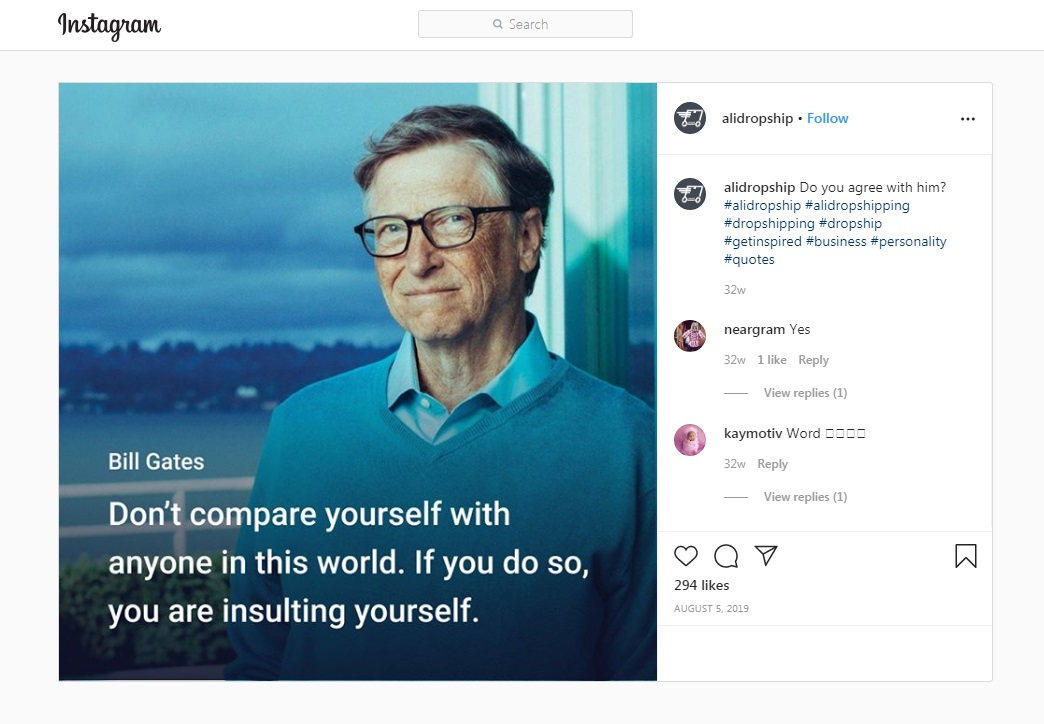
Task: View the 294 likes list
Action: (x=701, y=585)
